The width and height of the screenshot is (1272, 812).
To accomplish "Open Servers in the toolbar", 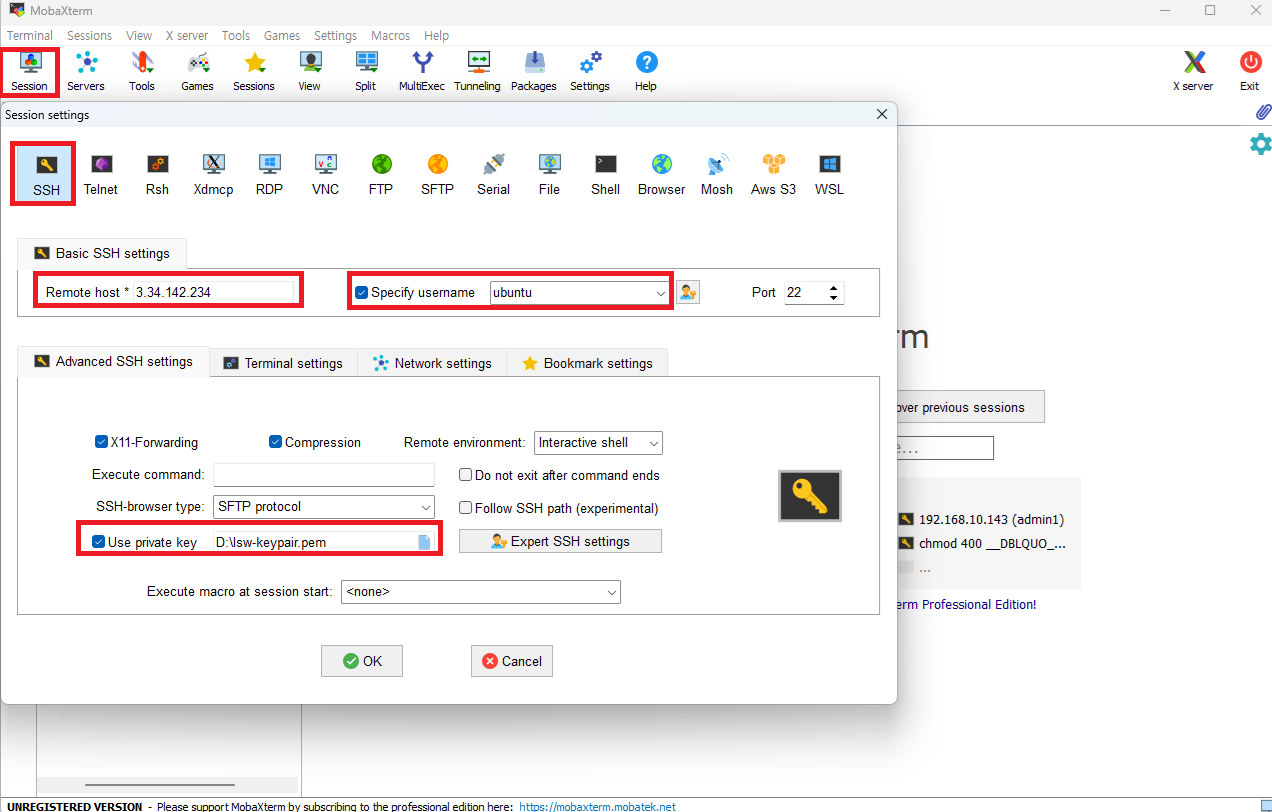I will coord(86,71).
